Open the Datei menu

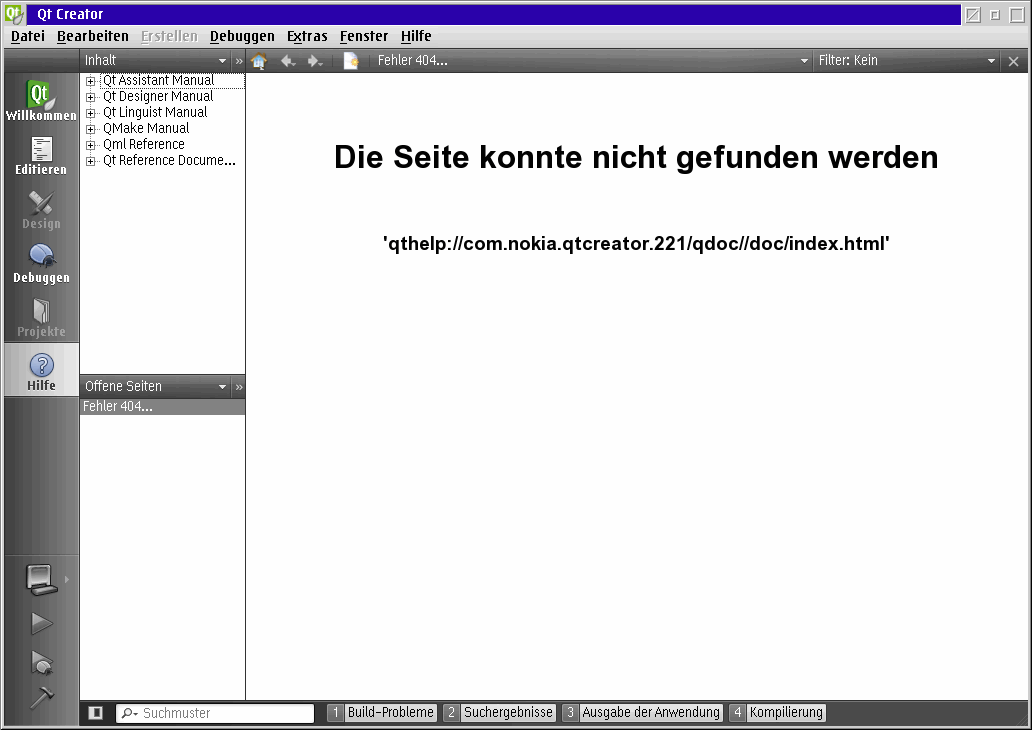tap(28, 36)
